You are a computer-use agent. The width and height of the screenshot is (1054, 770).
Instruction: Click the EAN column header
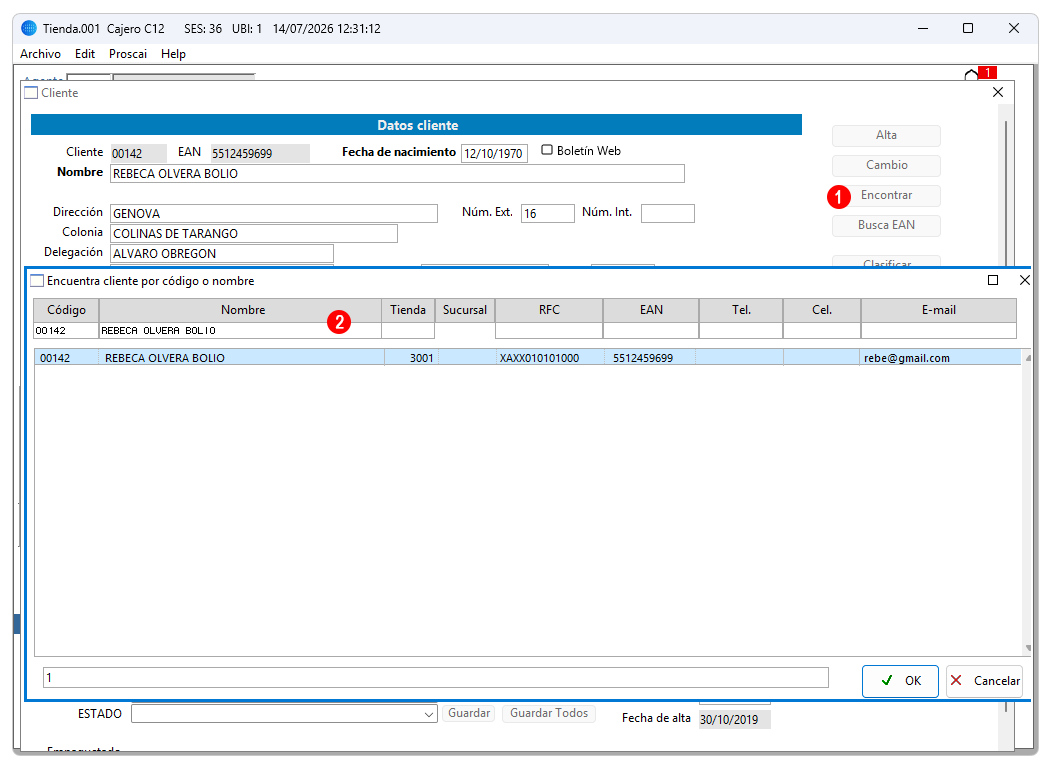point(651,310)
